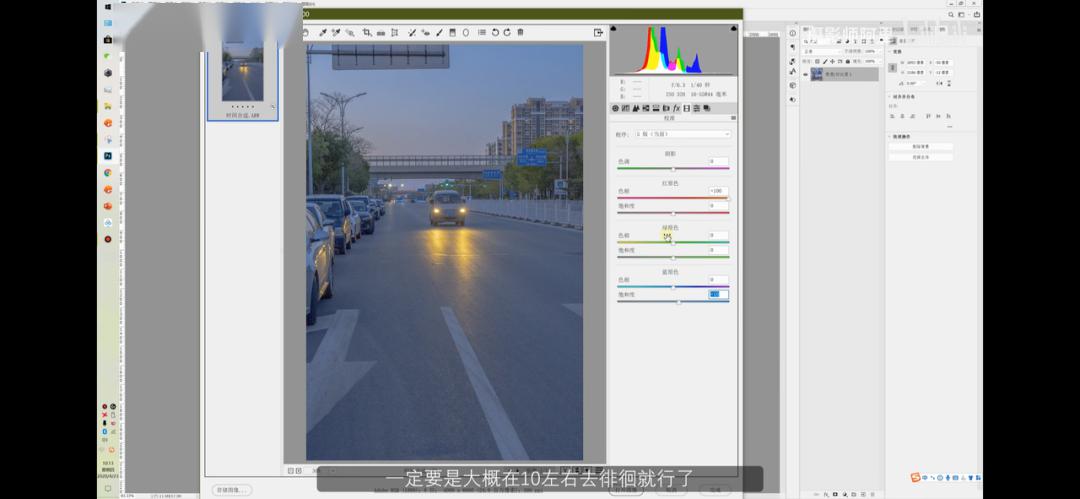Click the red record app taskbar icon
Viewport: 1080px width, 499px height.
108,239
